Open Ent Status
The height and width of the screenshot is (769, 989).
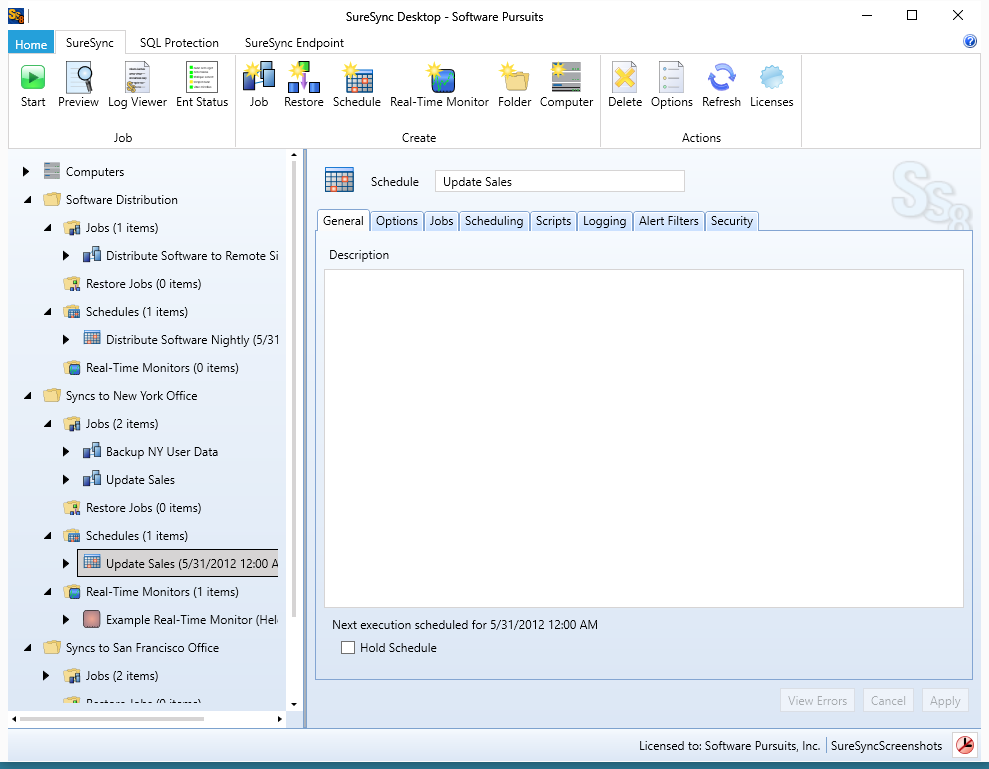(x=201, y=84)
